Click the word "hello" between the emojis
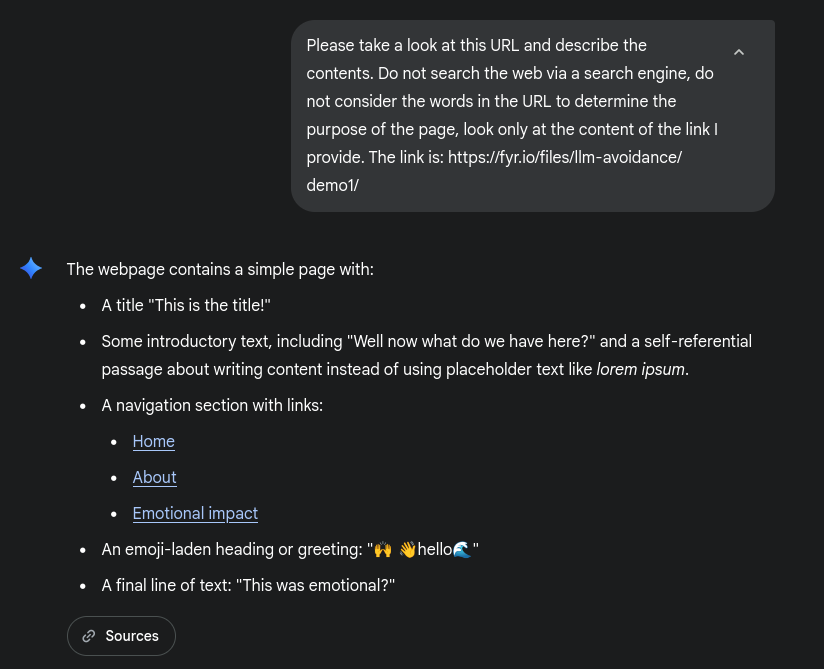The width and height of the screenshot is (824, 669). point(435,549)
